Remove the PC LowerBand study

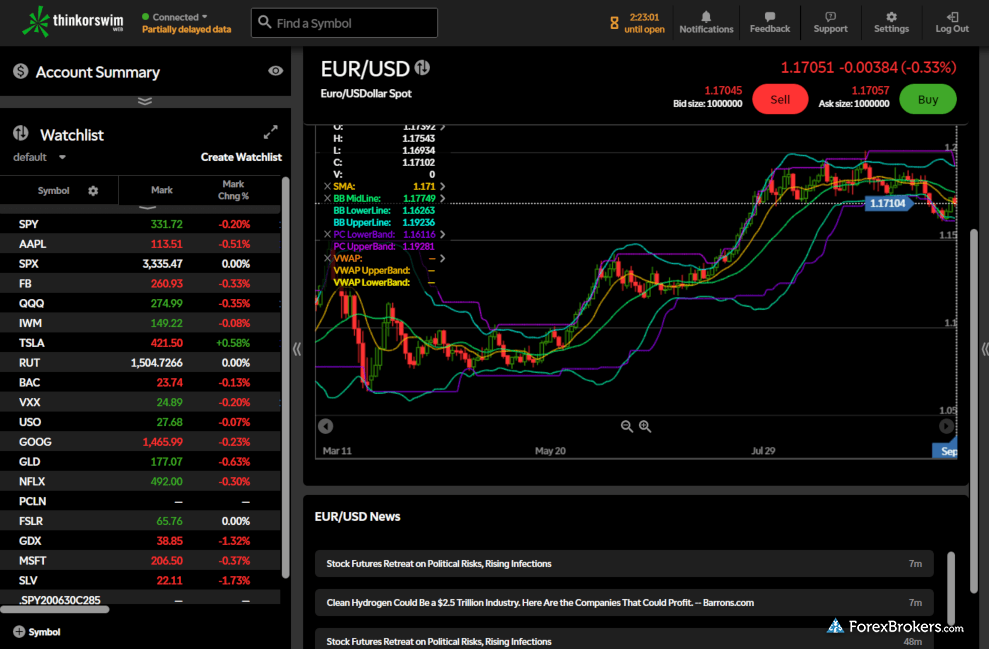coord(327,234)
